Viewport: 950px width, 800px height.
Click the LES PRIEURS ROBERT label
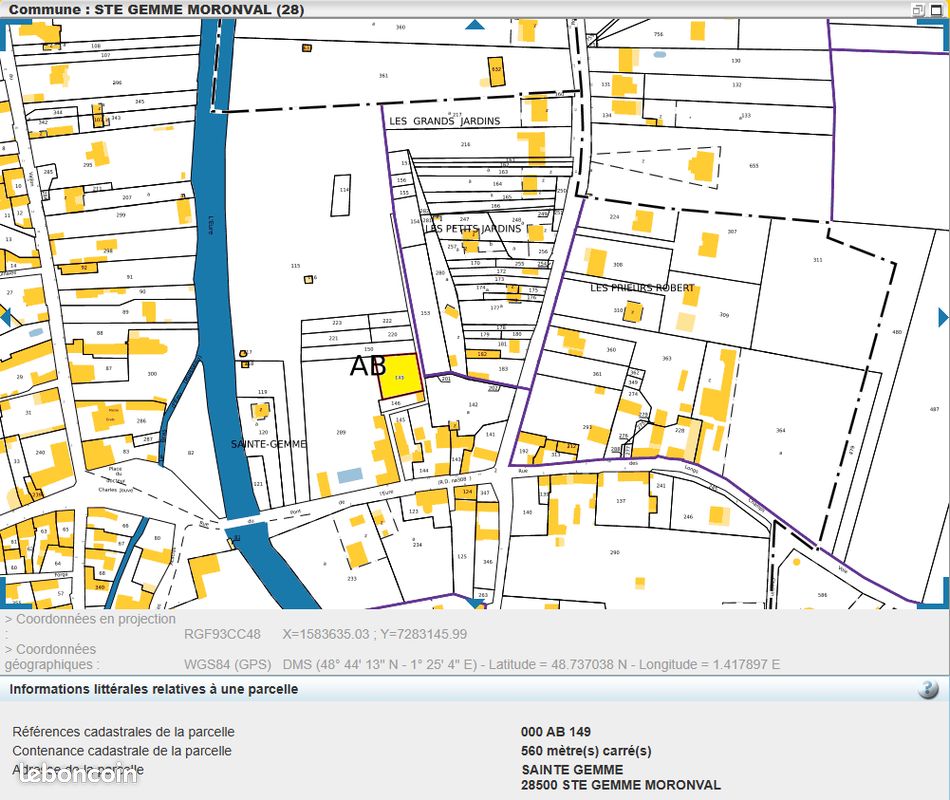(x=642, y=287)
